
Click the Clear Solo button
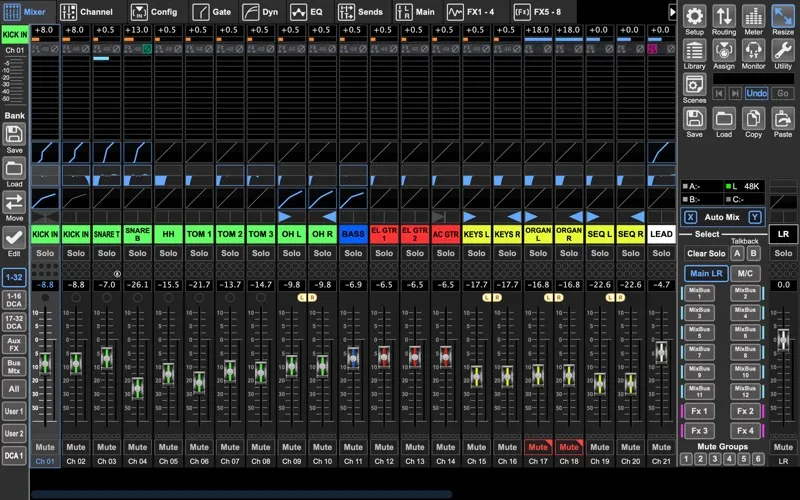click(x=706, y=254)
